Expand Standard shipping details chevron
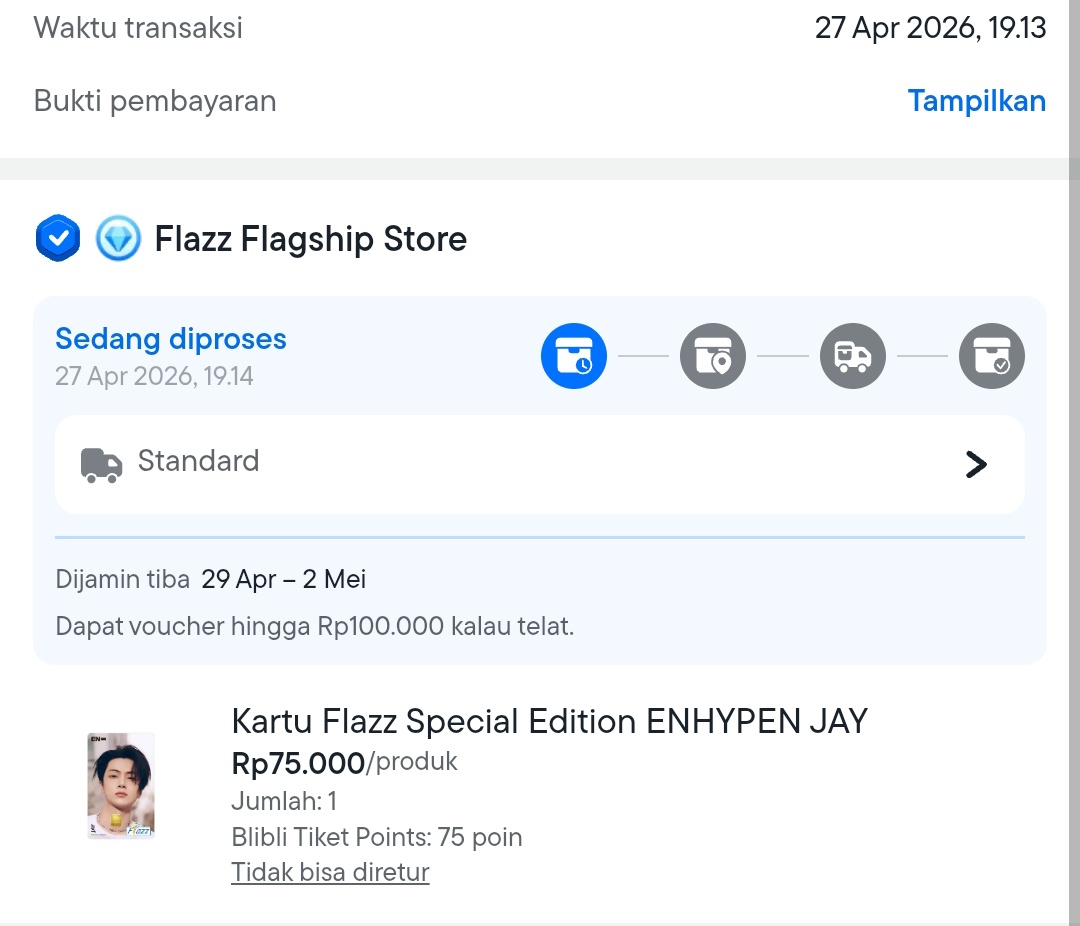The height and width of the screenshot is (926, 1080). point(976,464)
